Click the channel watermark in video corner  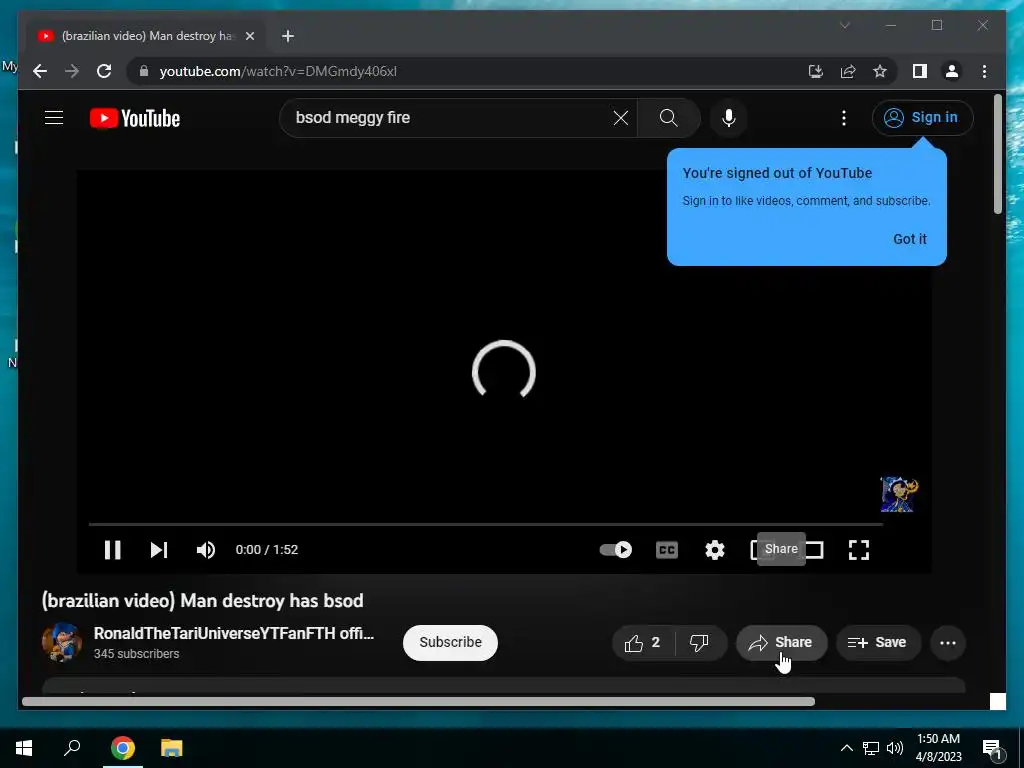(899, 494)
